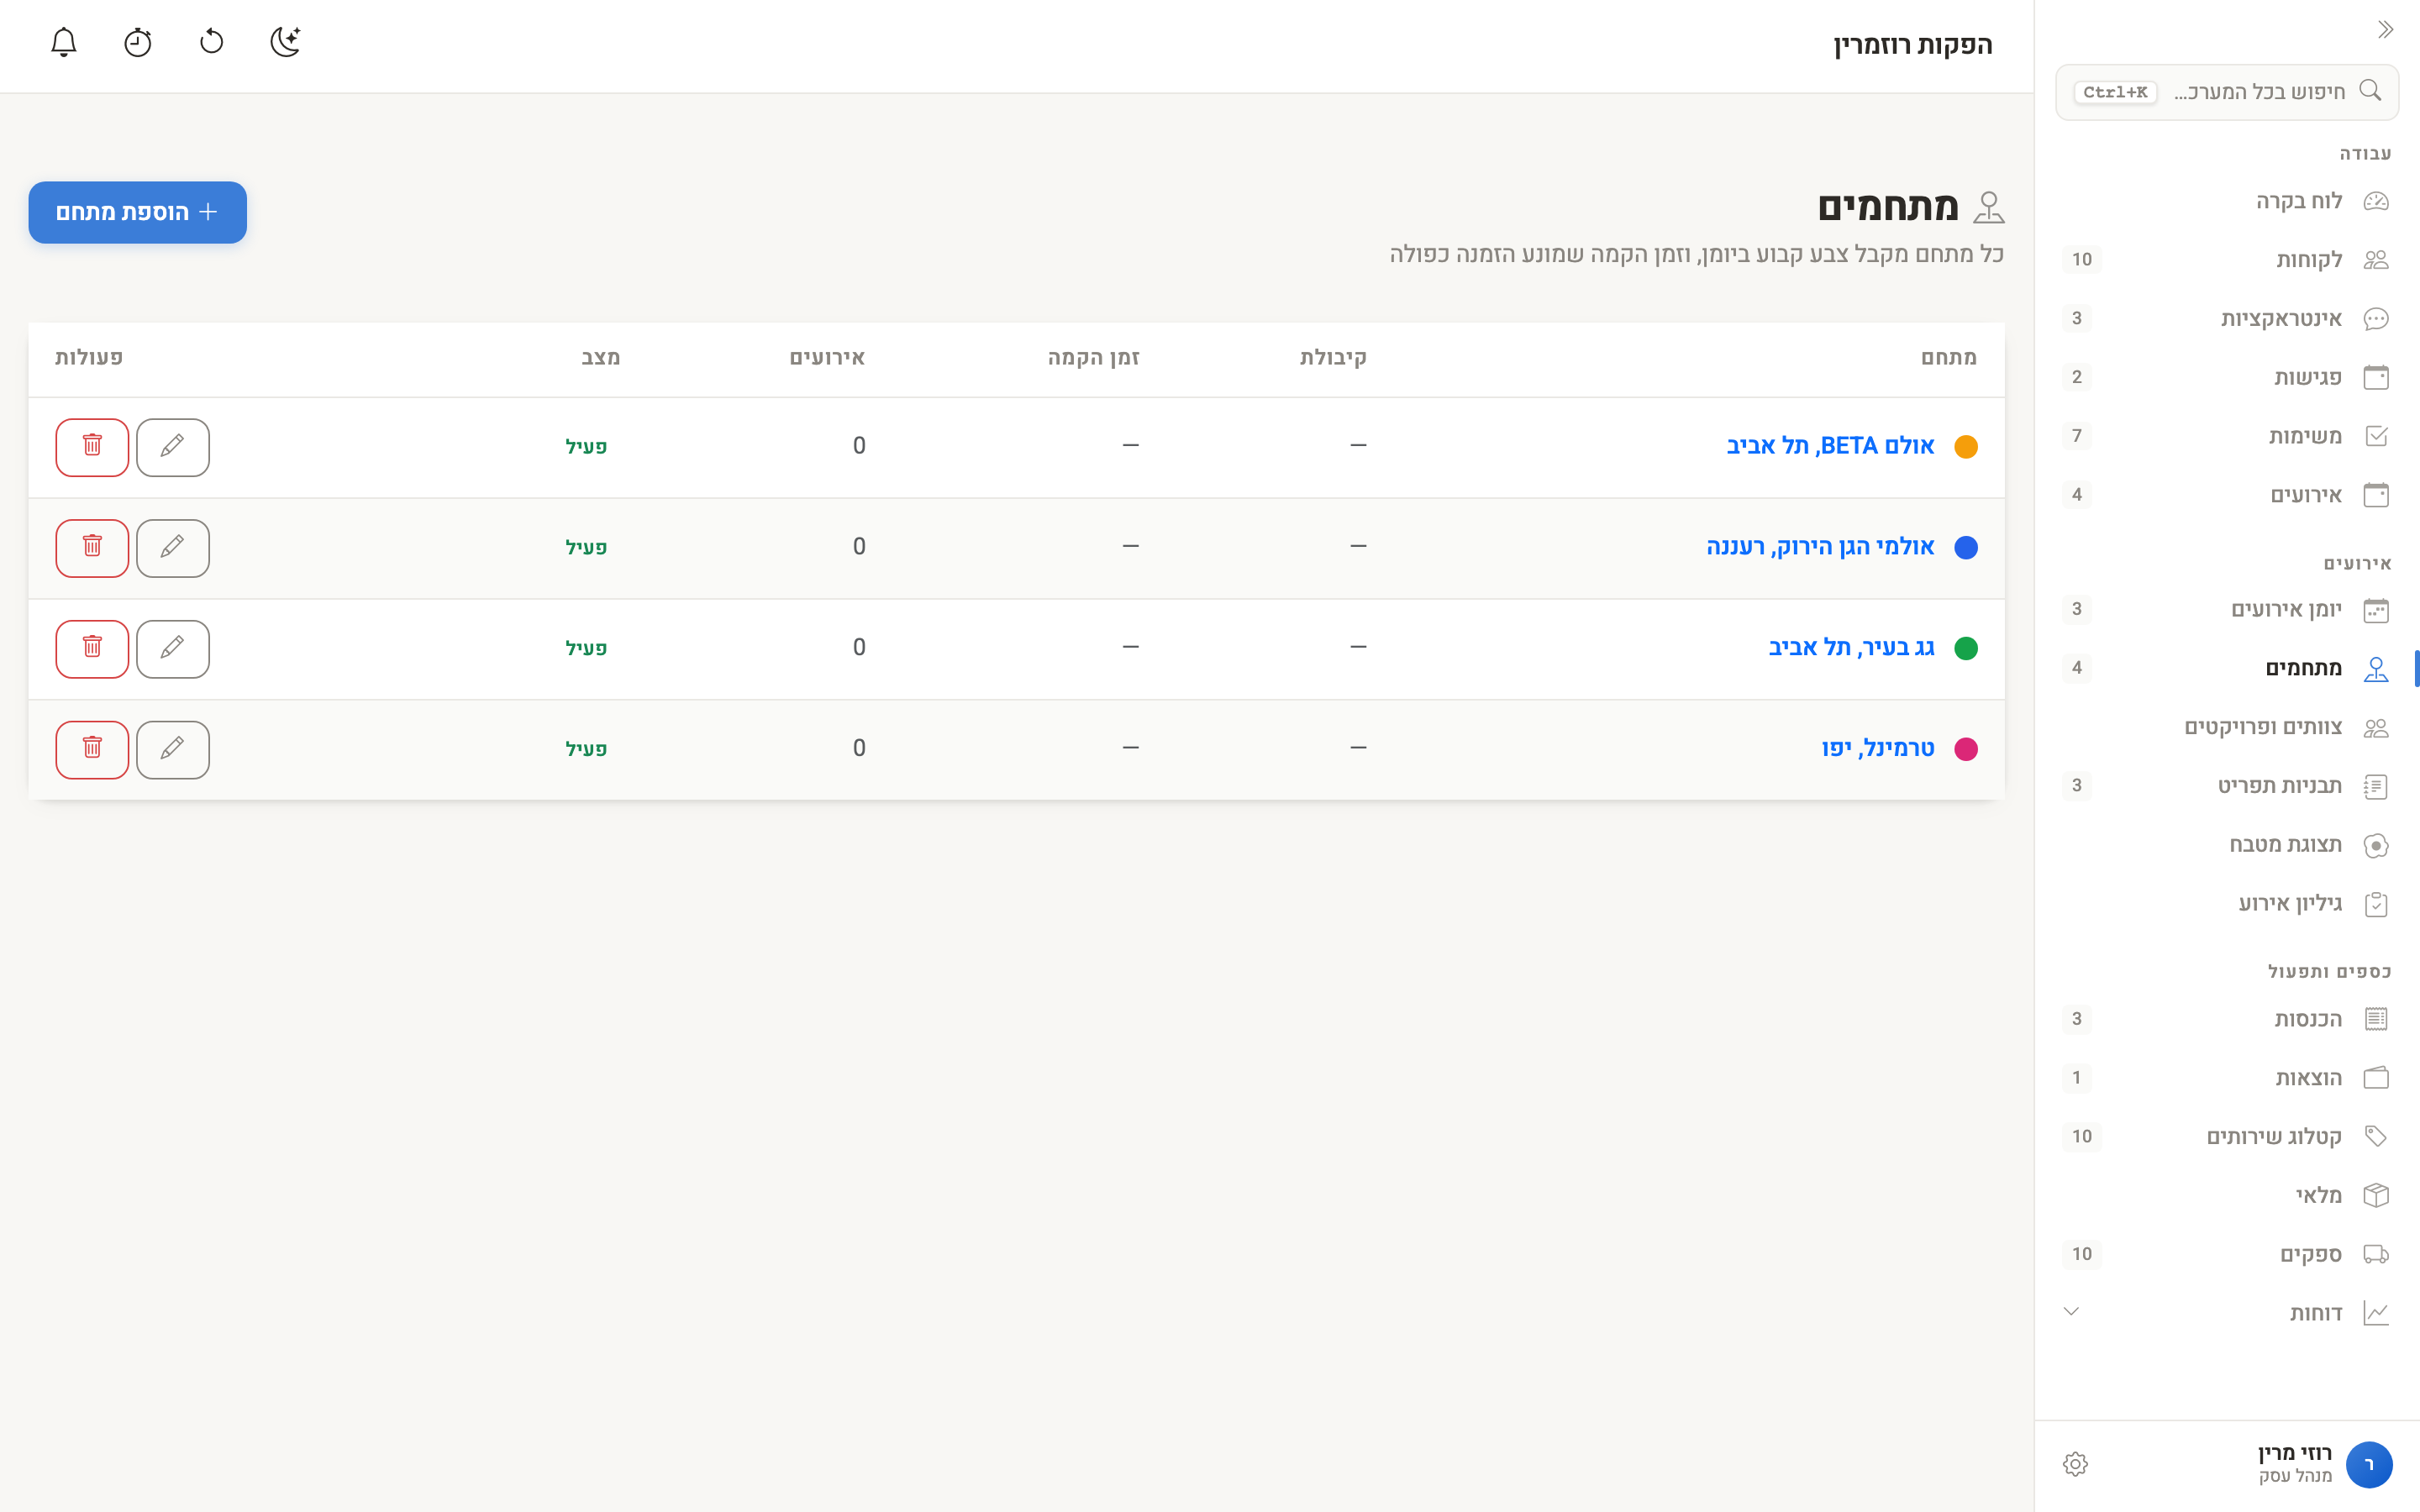This screenshot has width=2420, height=1512.
Task: Delete the טרמינל, יפו venue with the trash icon
Action: tap(92, 748)
